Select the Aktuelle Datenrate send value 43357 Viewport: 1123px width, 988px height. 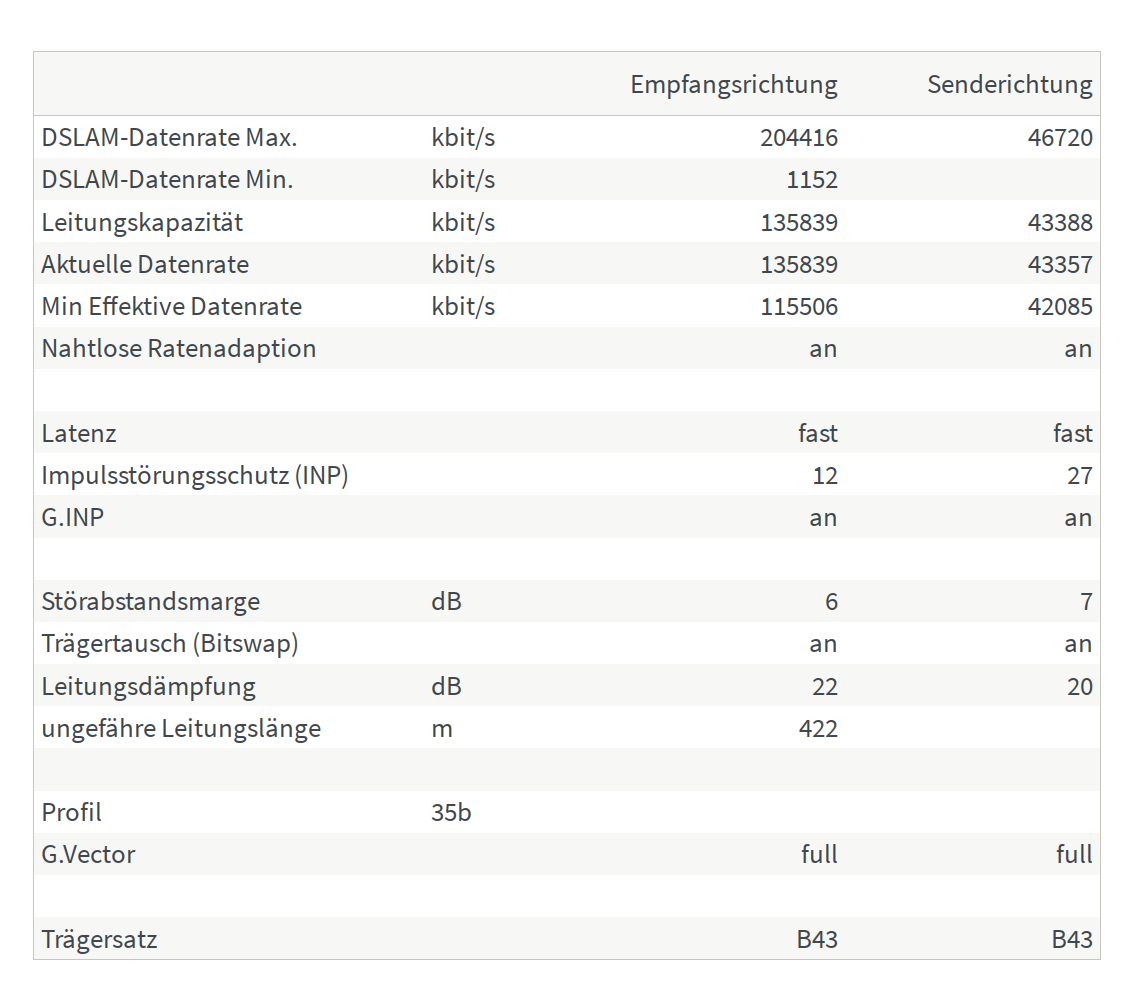coord(1060,264)
